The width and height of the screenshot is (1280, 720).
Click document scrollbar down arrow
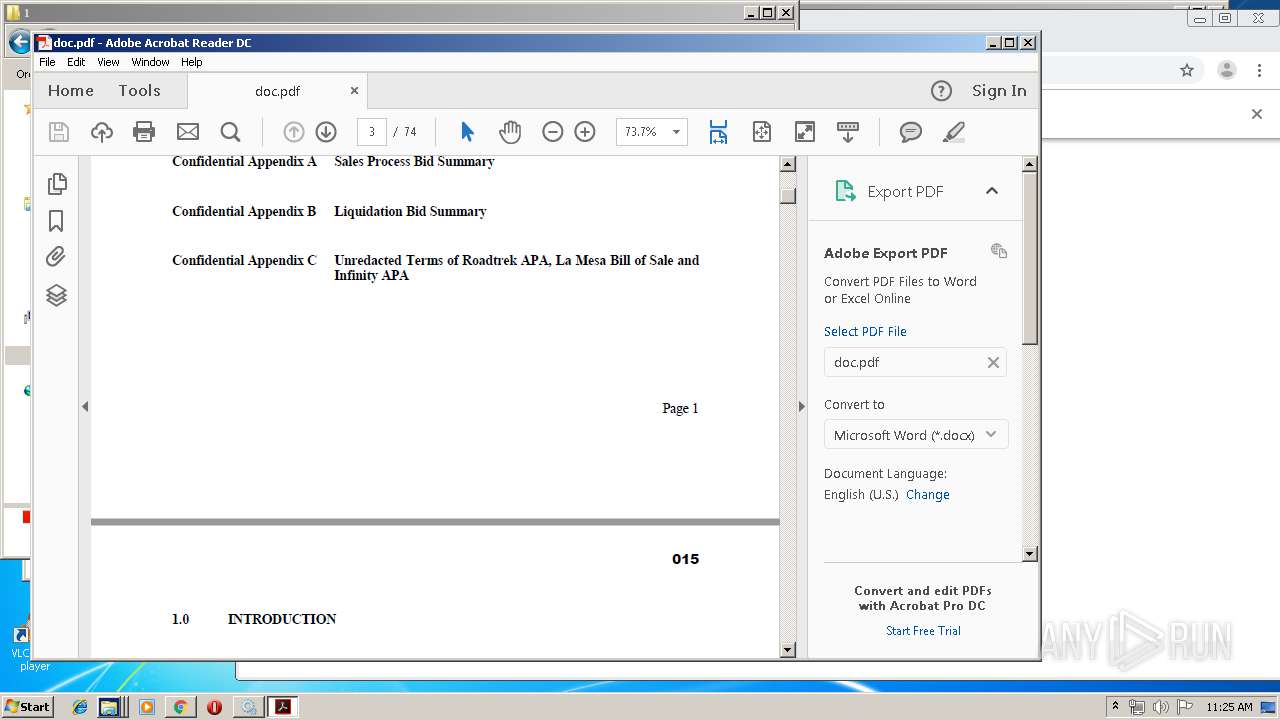click(x=787, y=650)
